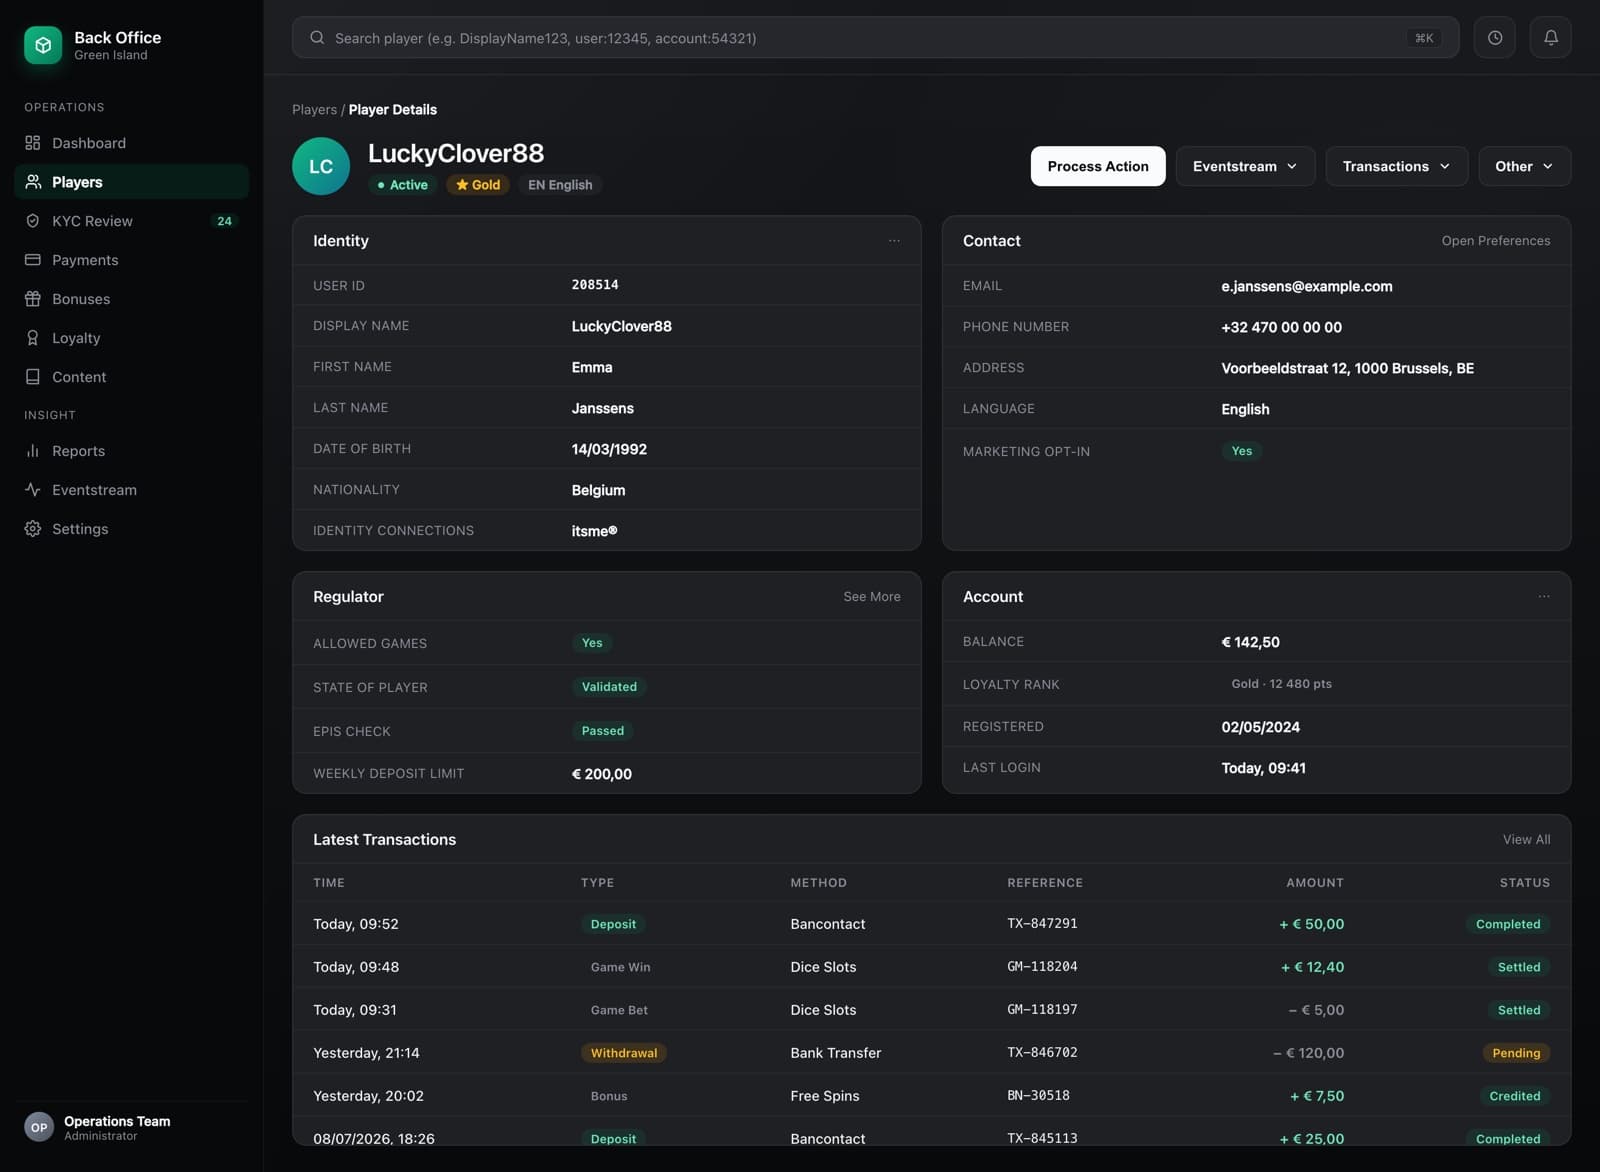Expand the Eventstream dropdown button

[1245, 166]
